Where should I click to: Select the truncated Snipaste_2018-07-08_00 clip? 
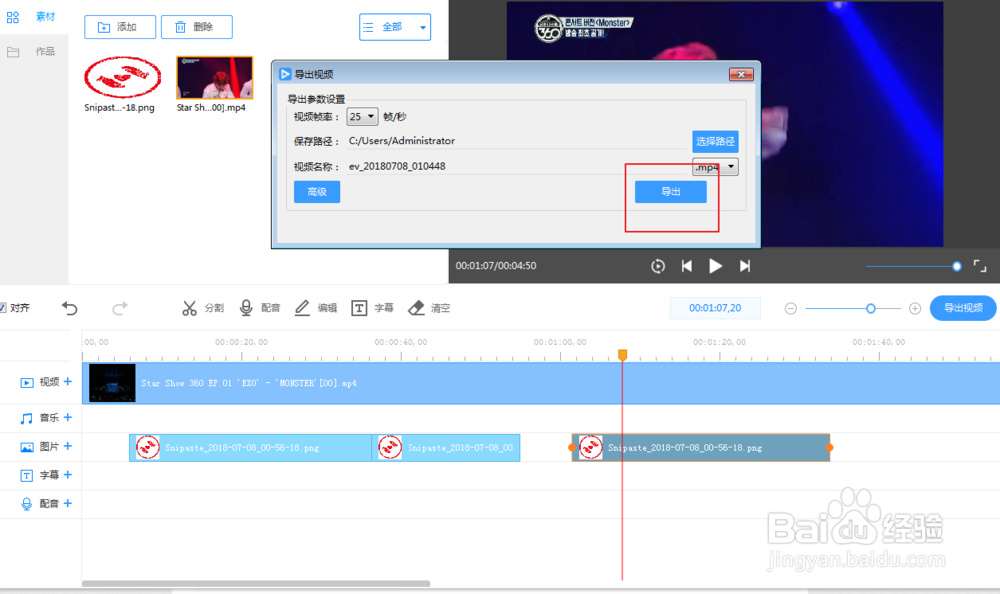(x=446, y=448)
